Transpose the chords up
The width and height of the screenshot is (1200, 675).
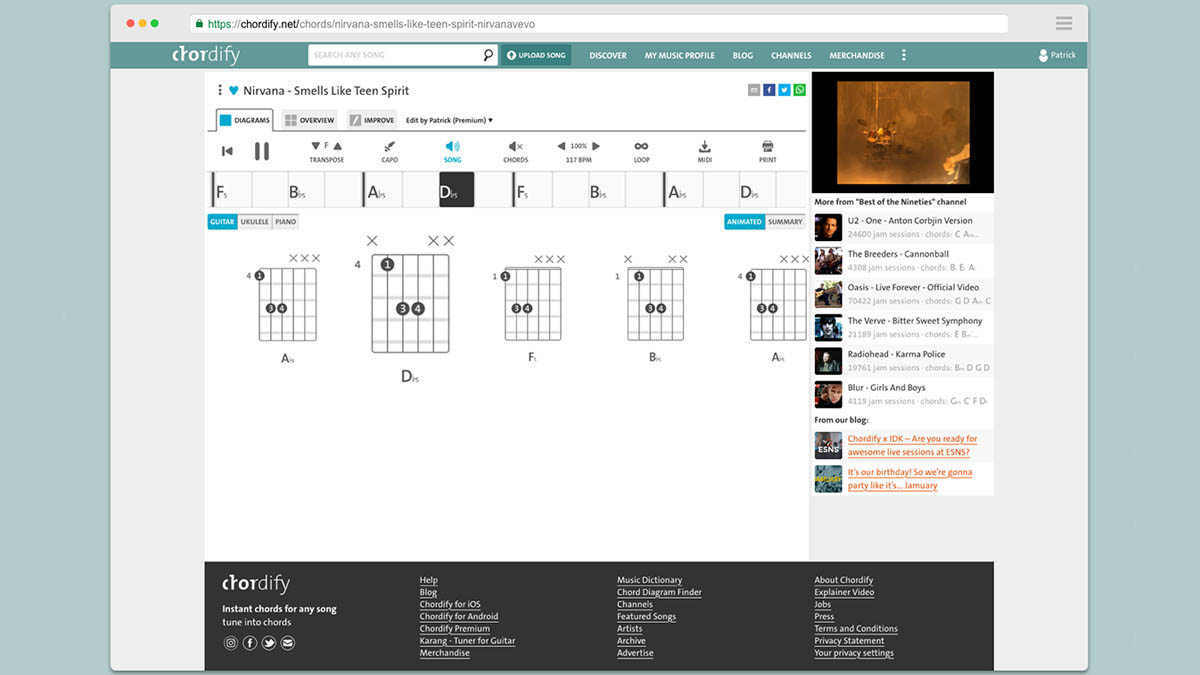point(337,146)
